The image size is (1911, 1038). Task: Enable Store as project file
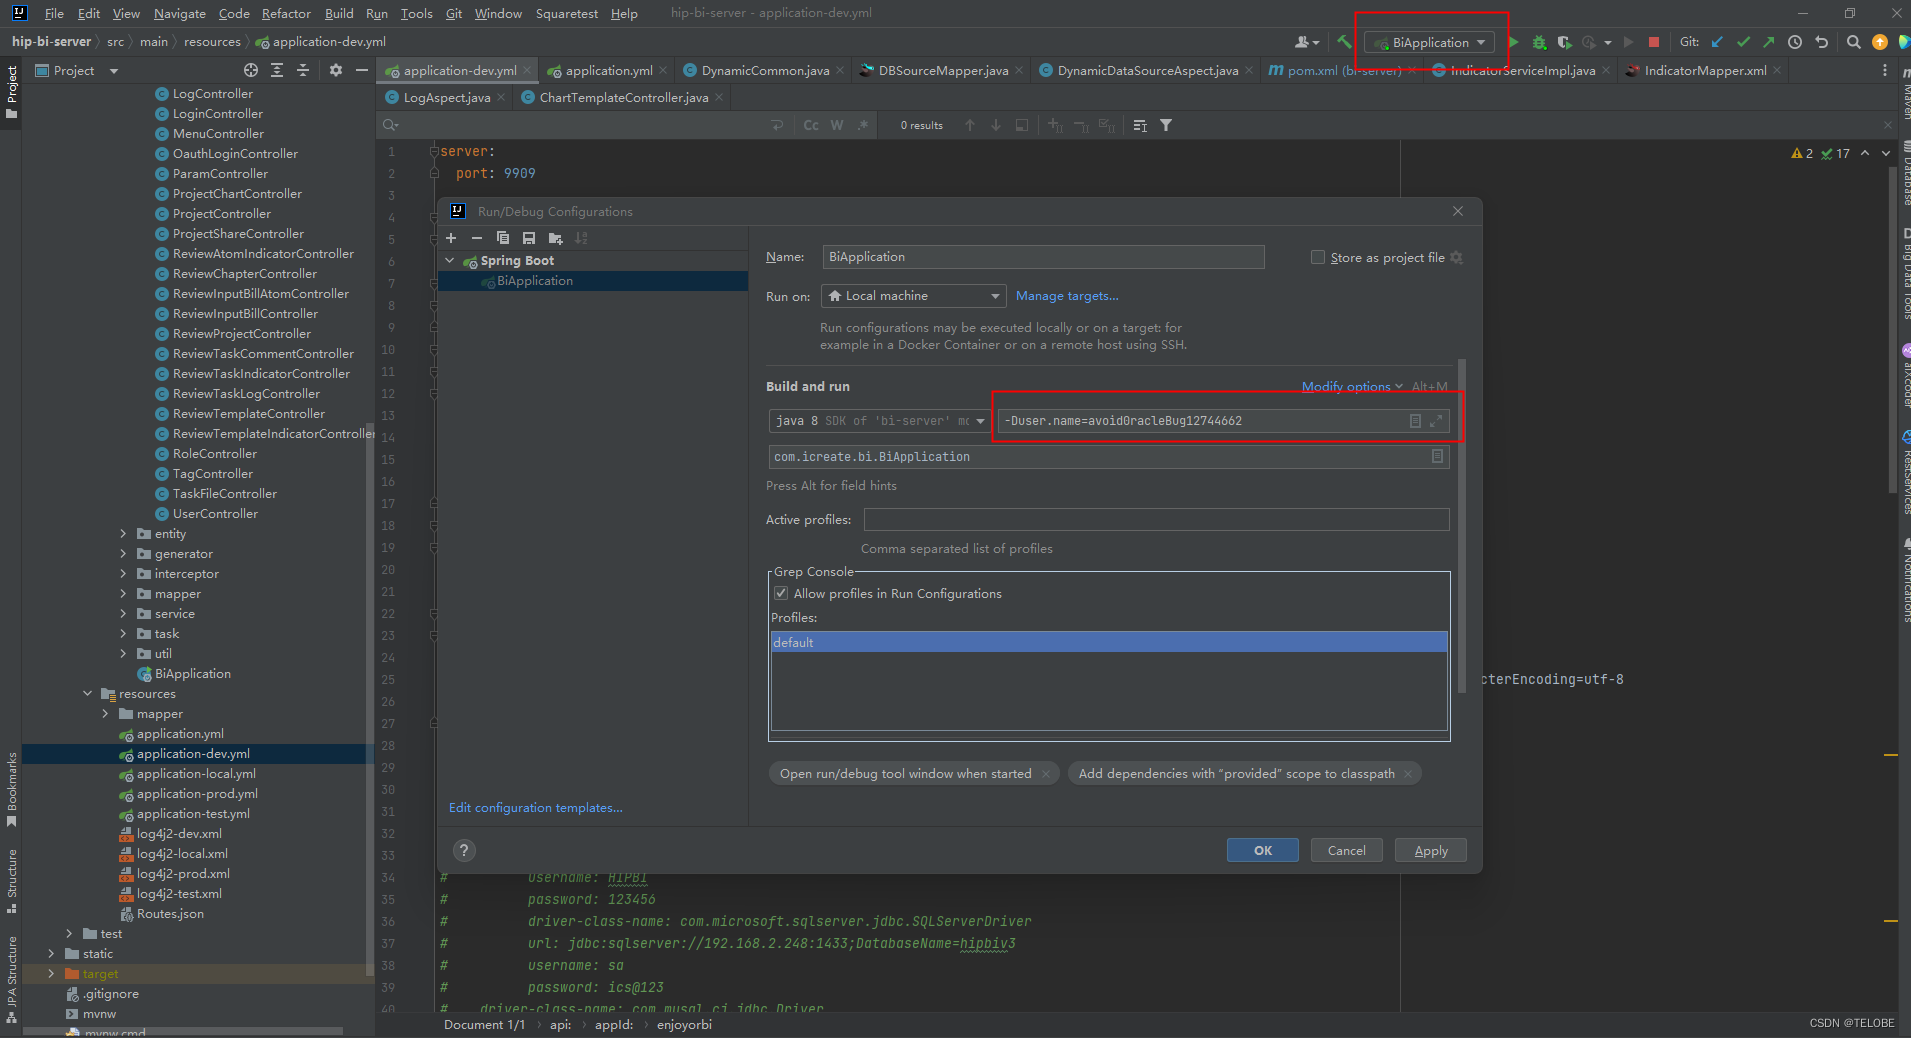1318,257
